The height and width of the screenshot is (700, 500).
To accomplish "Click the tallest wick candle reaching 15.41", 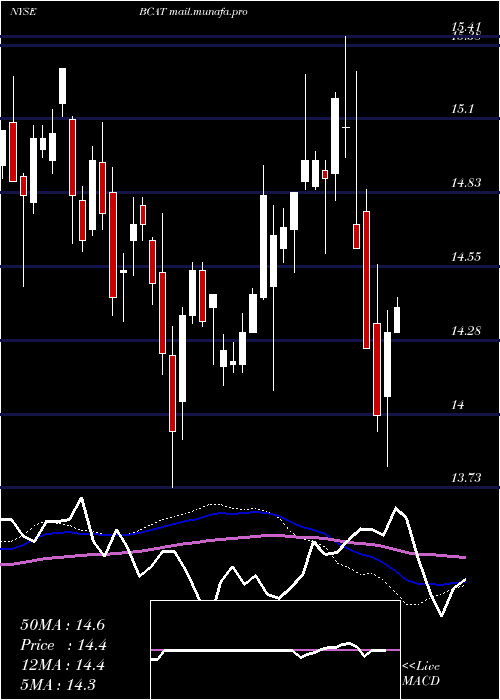I will [x=346, y=97].
